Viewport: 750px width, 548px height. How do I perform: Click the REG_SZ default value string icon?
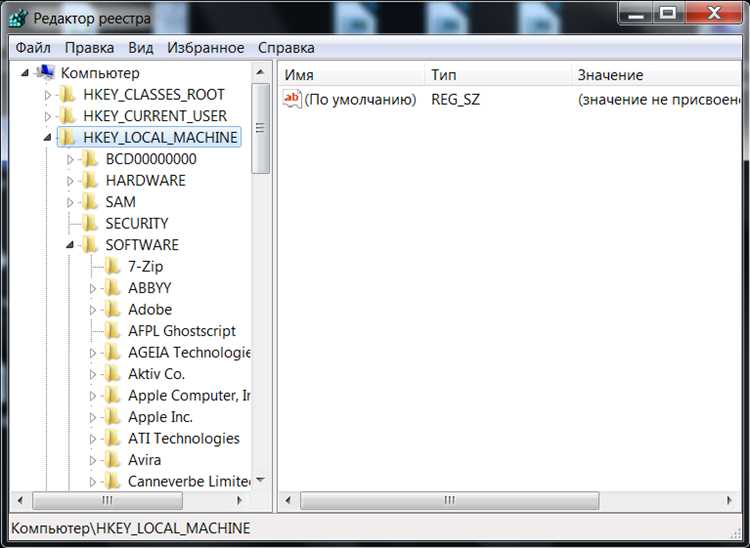pos(292,99)
